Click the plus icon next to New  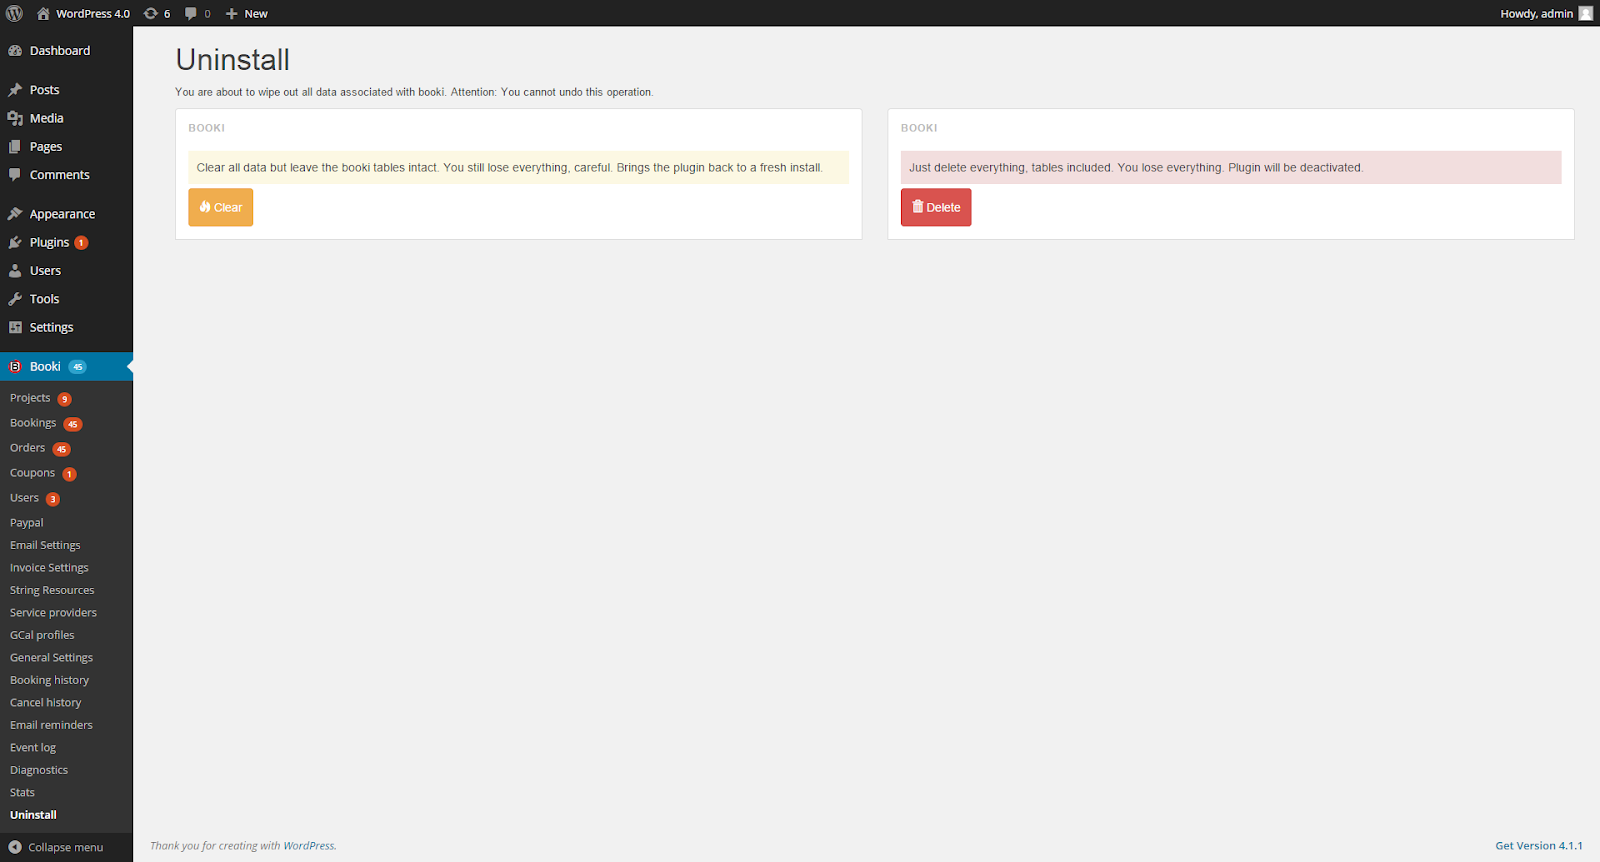click(231, 13)
